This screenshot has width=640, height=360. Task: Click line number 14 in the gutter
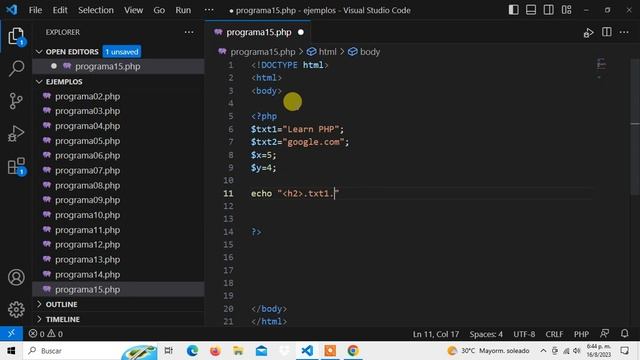coord(228,232)
